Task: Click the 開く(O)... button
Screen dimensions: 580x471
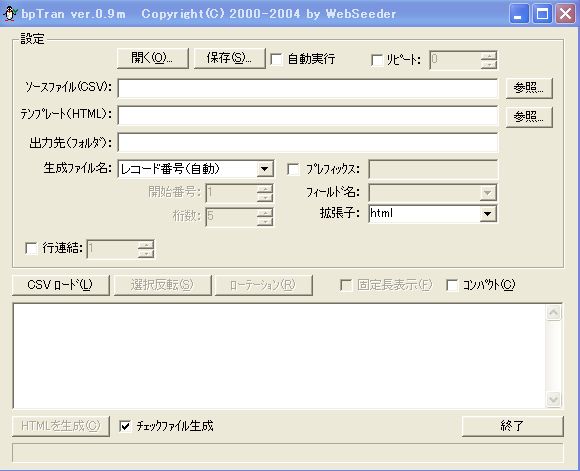Action: coord(153,58)
